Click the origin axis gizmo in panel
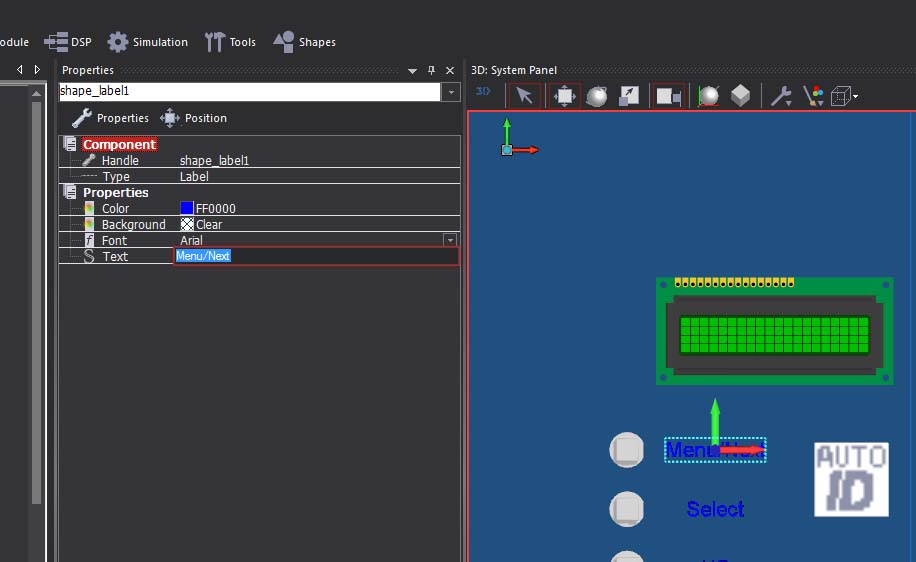This screenshot has width=916, height=562. (x=519, y=137)
